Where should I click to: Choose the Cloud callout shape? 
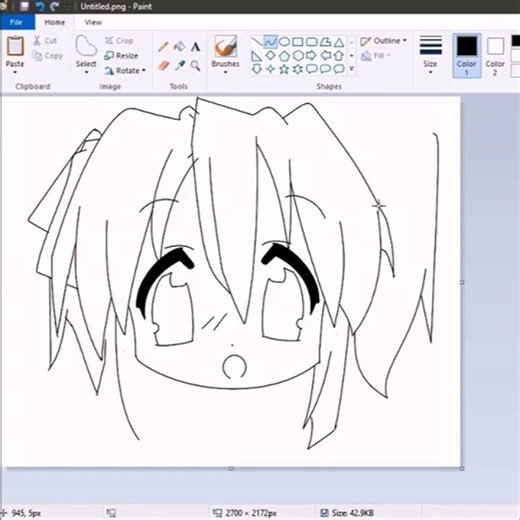[339, 69]
